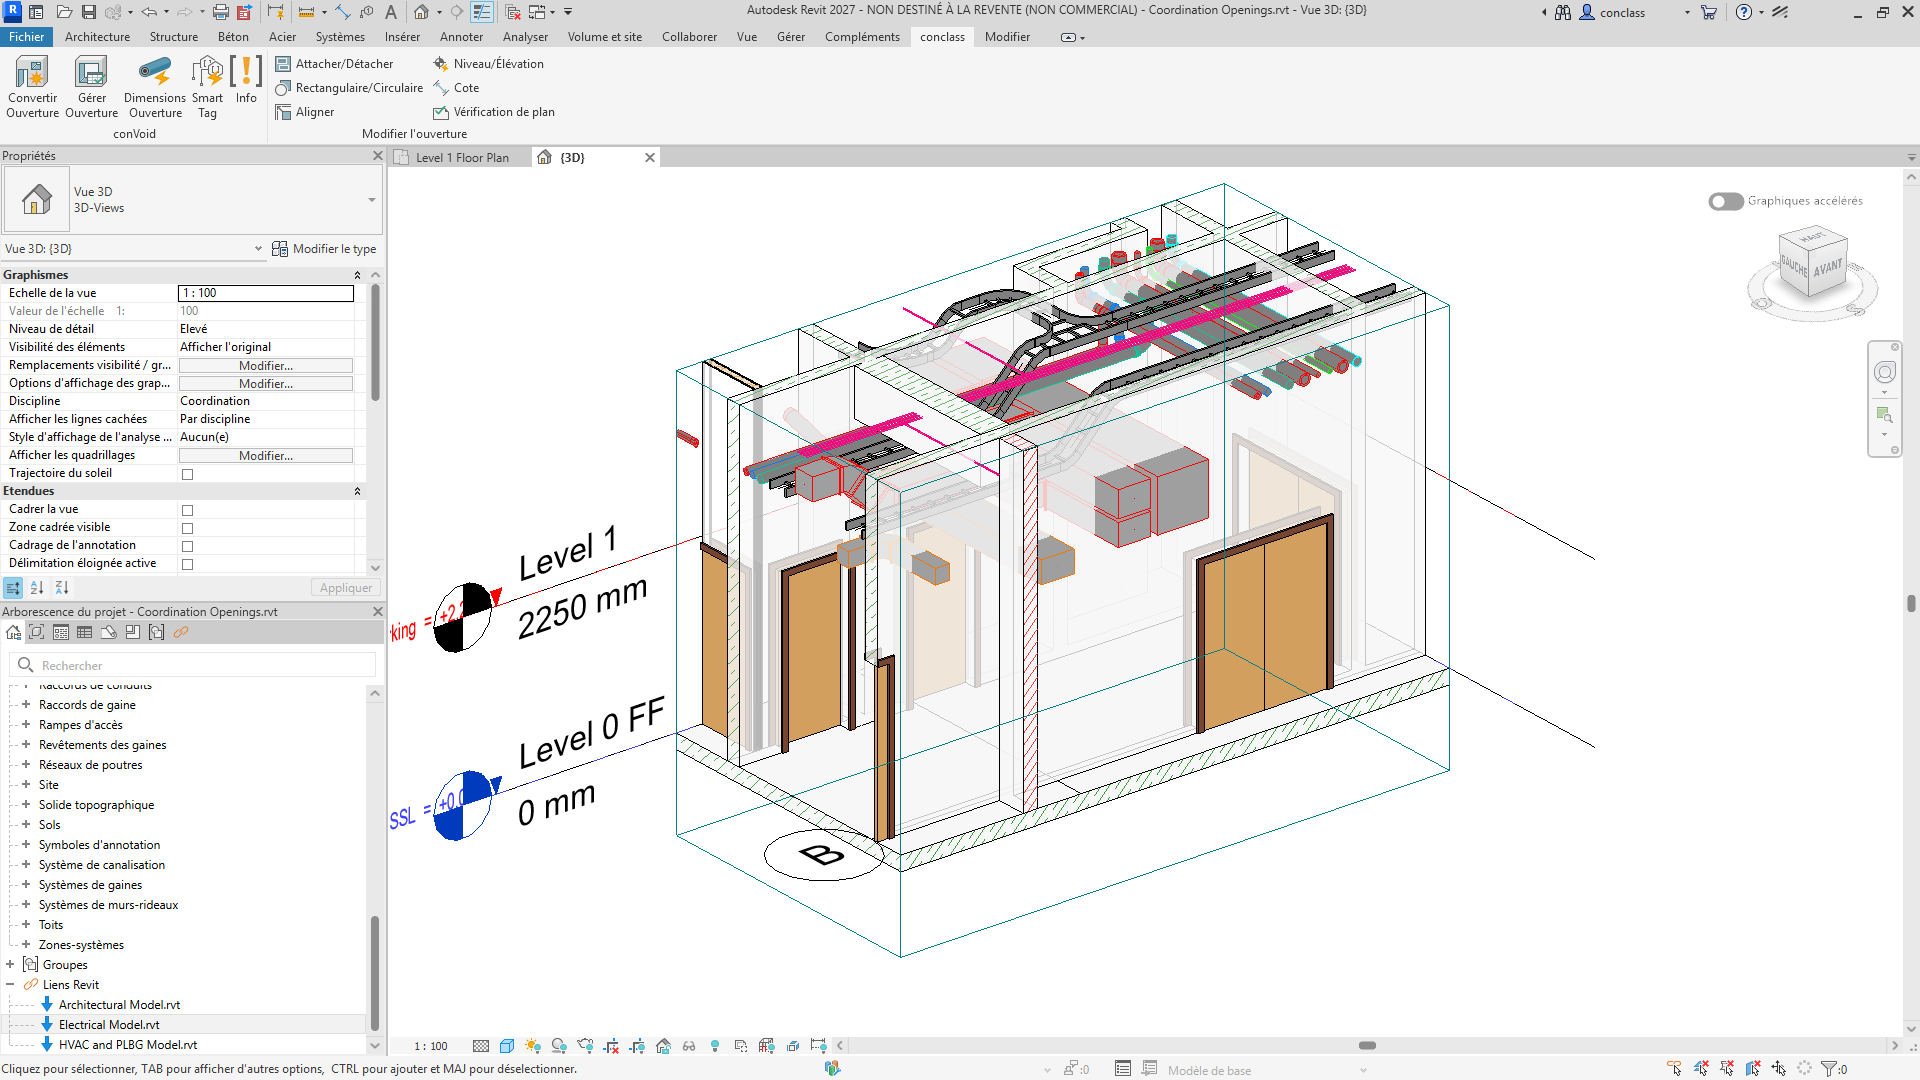Open the Architecture ribbon tab

coord(97,37)
